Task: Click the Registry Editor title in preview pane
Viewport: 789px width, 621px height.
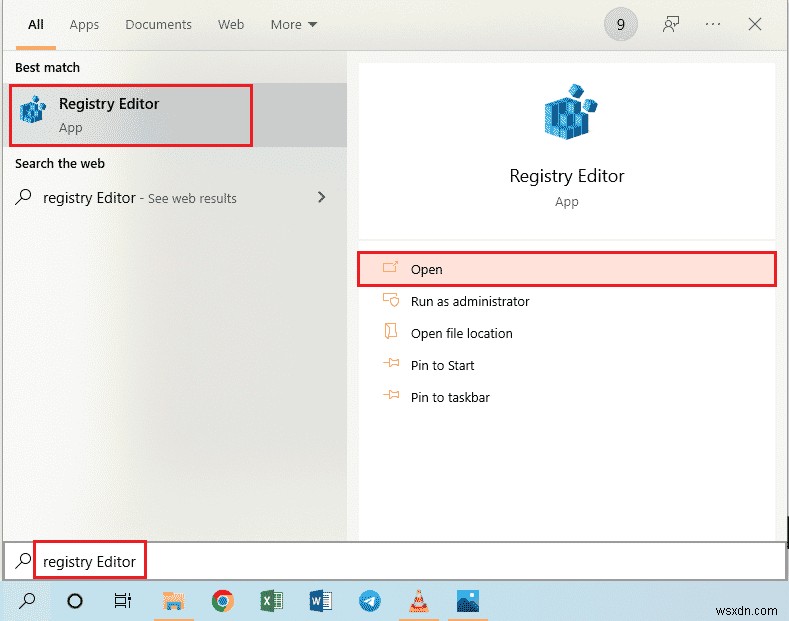Action: click(567, 176)
